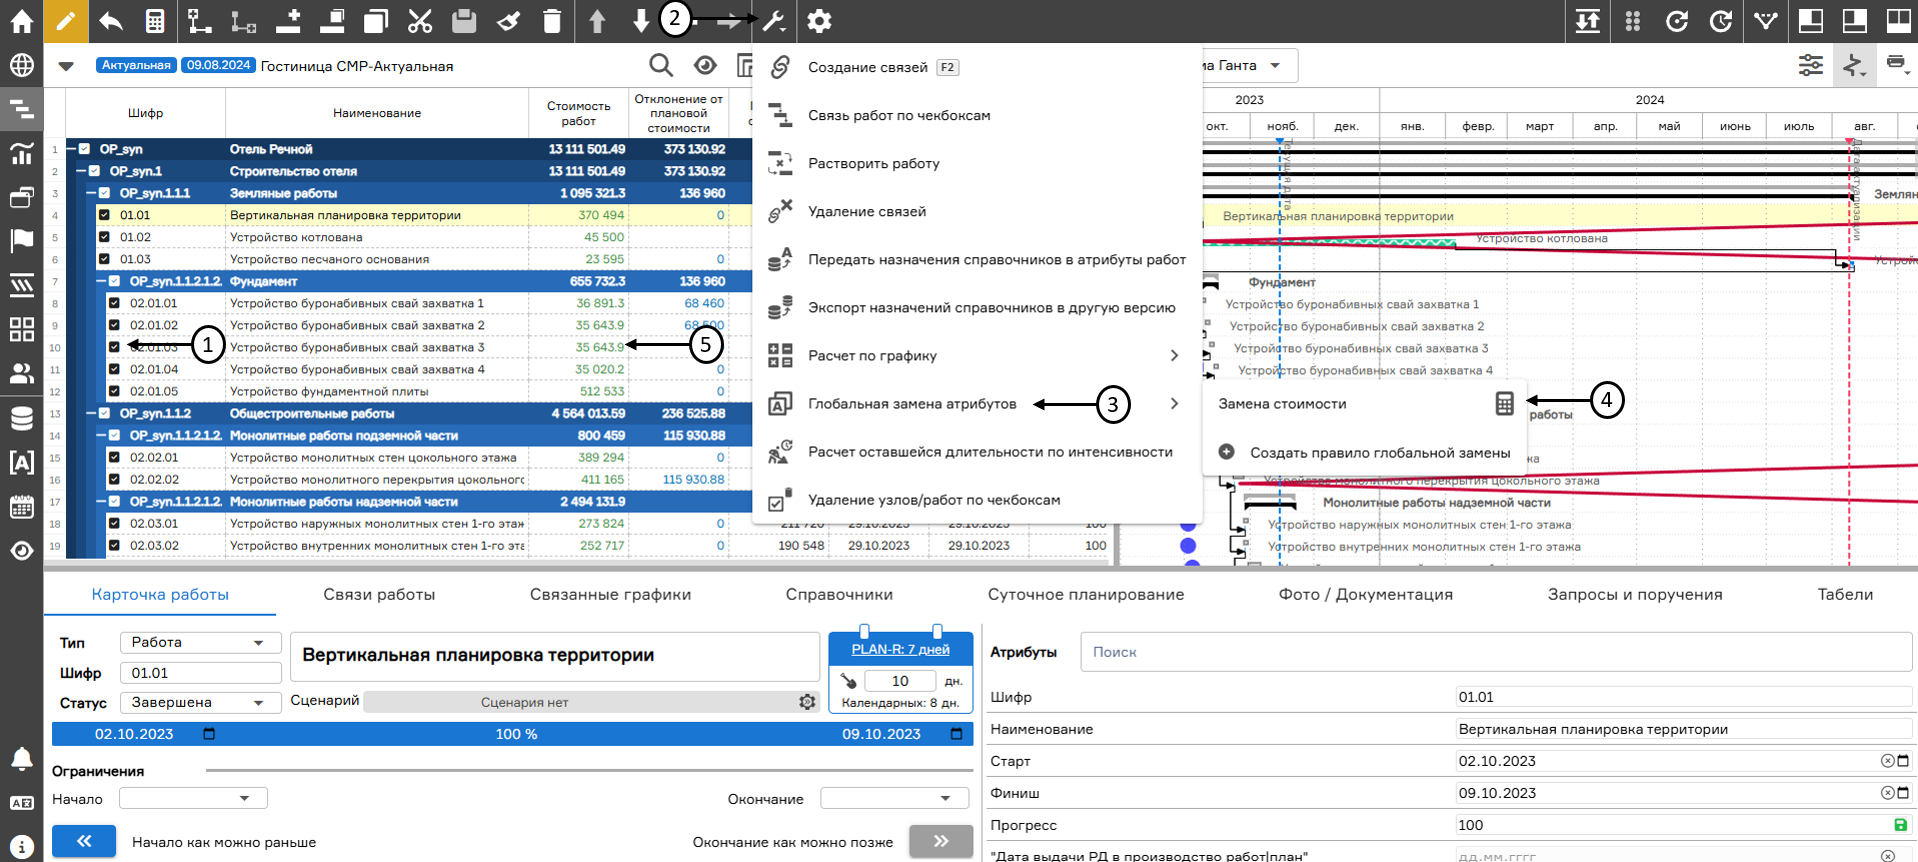Toggle checkbox for OP_syn root row
The image size is (1918, 862).
[x=84, y=149]
